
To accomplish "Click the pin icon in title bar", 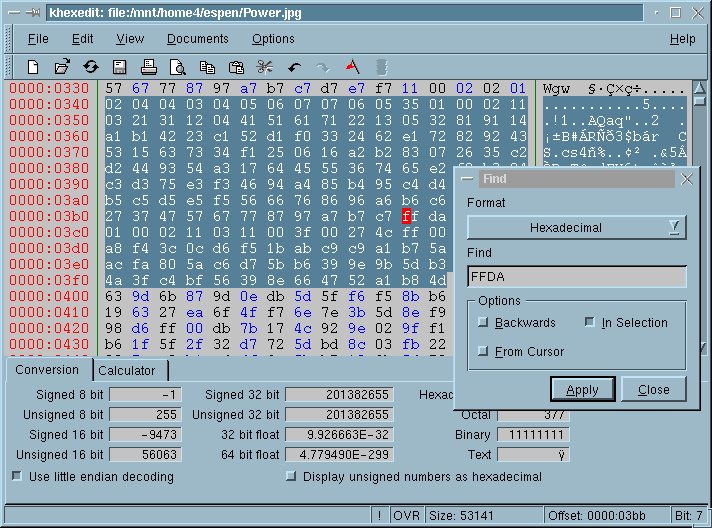I will point(33,13).
